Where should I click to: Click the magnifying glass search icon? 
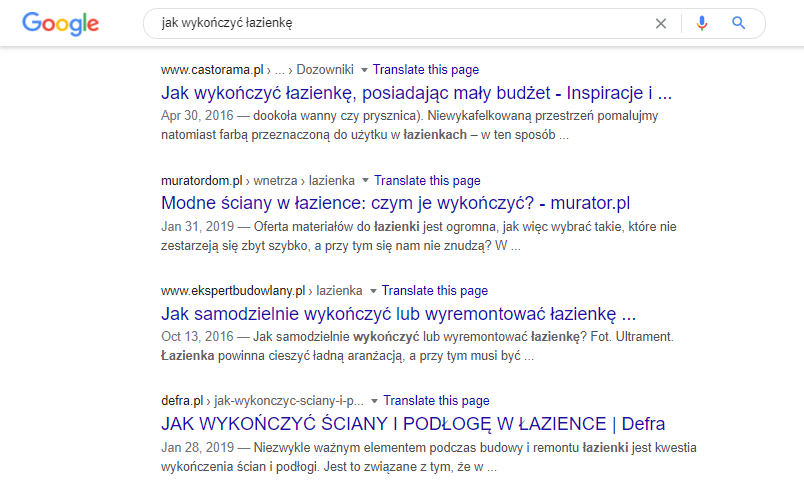click(739, 23)
